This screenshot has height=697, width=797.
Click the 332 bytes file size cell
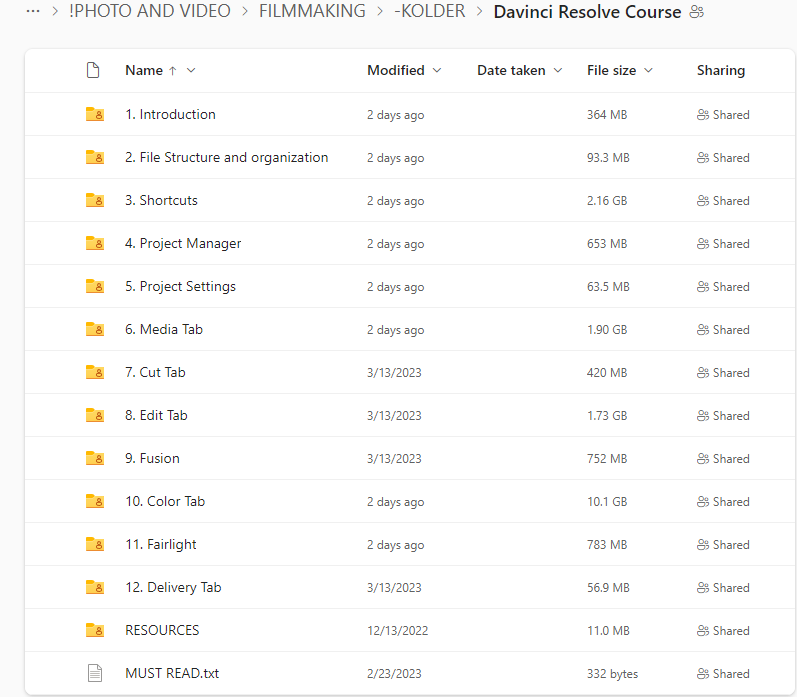point(612,674)
